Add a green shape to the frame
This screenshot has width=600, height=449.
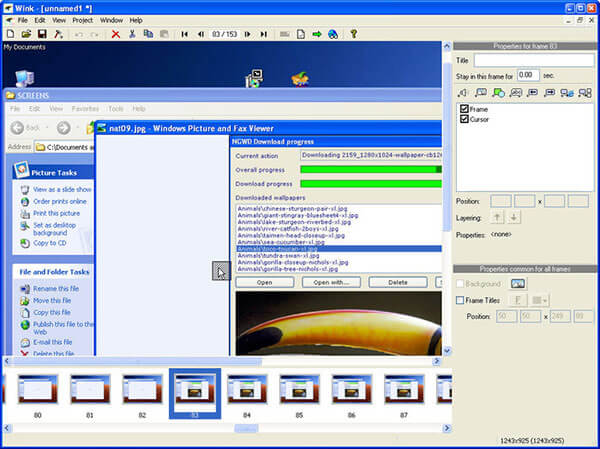(498, 93)
